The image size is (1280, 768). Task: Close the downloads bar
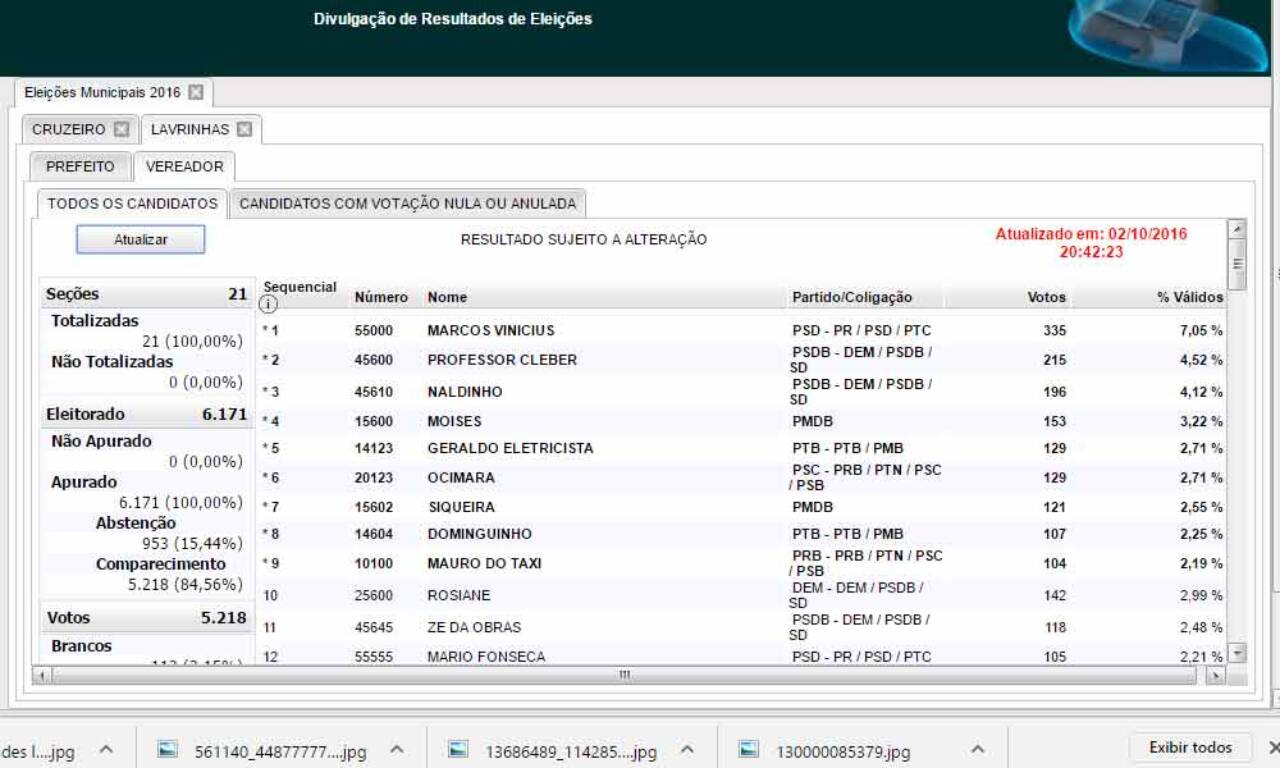pos(1273,748)
